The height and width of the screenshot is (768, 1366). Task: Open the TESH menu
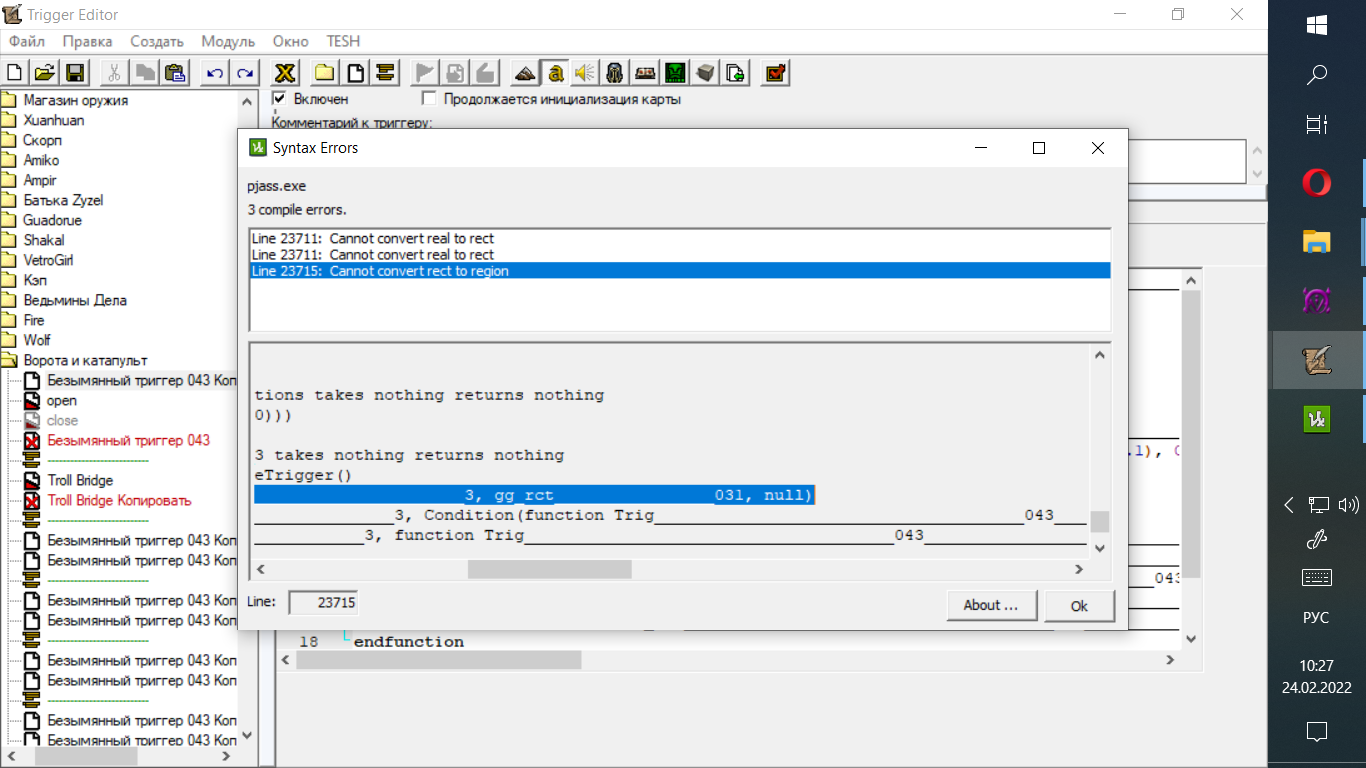(343, 42)
